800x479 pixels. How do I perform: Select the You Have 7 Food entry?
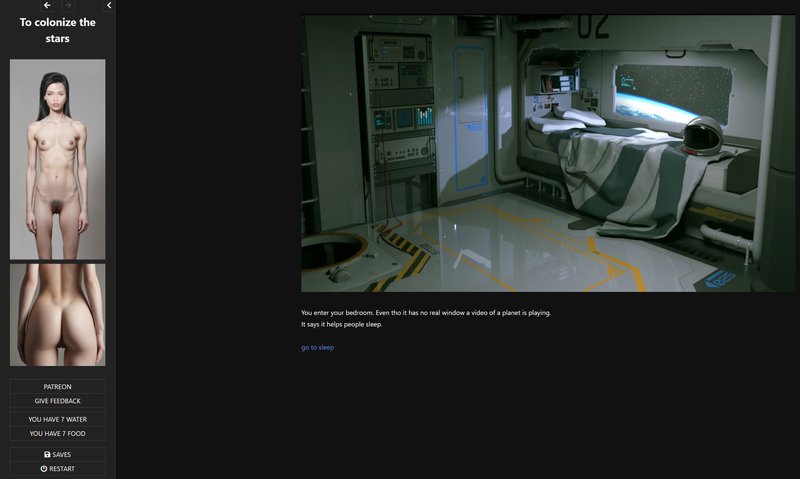click(58, 434)
